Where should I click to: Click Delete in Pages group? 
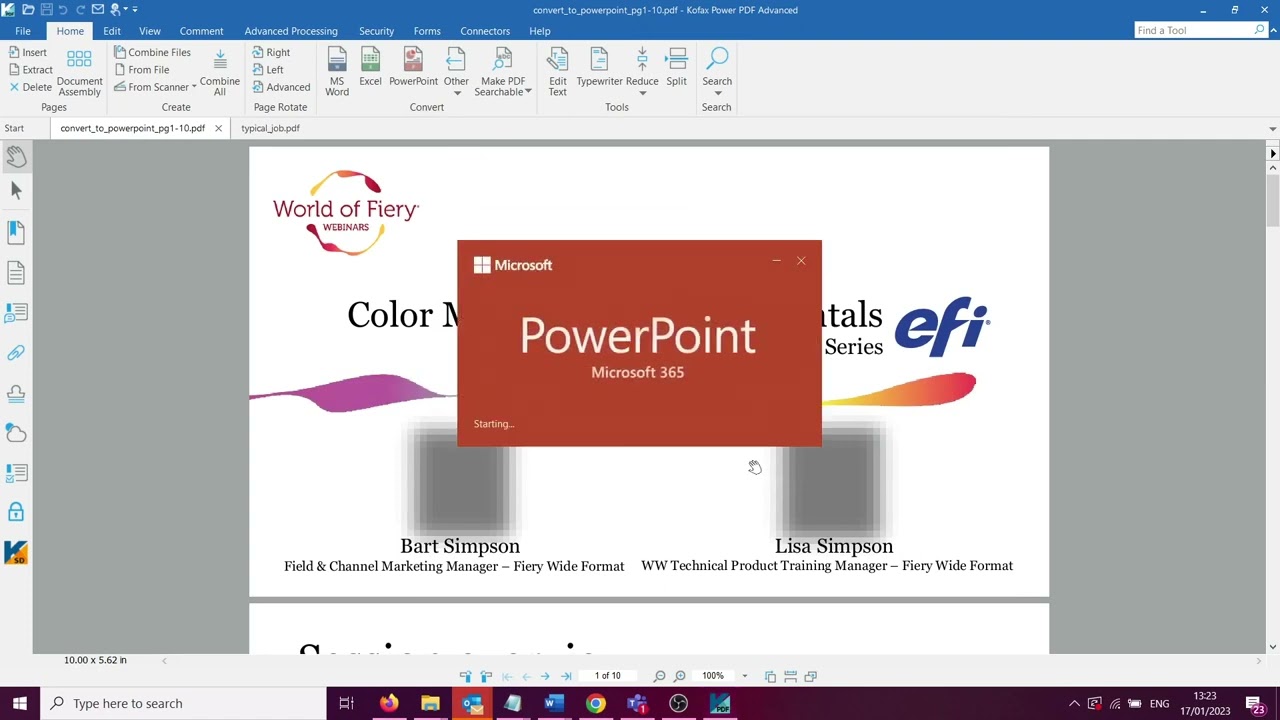(x=30, y=87)
